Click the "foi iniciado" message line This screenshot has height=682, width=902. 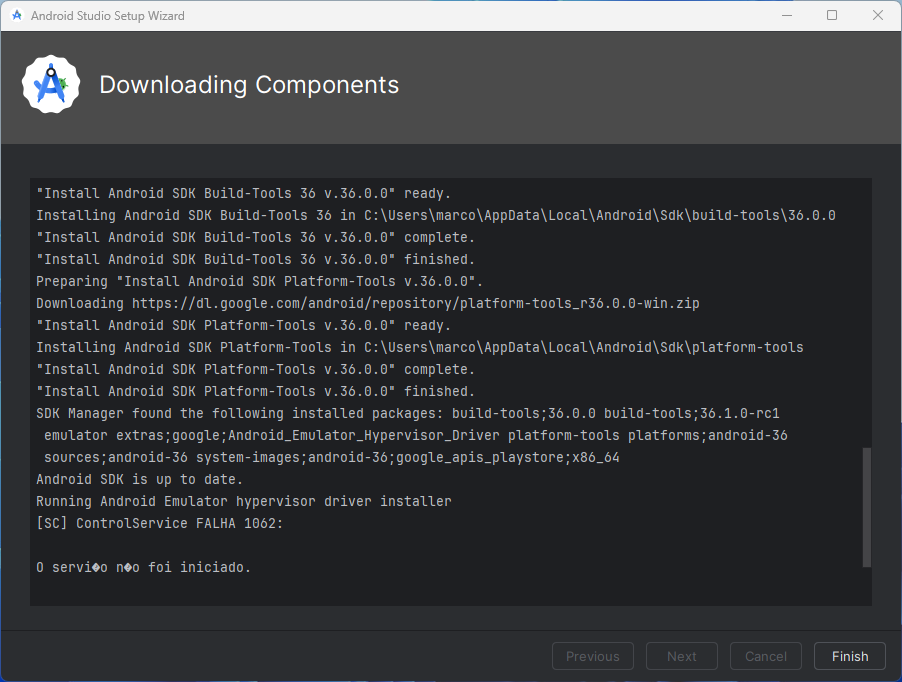click(x=143, y=567)
